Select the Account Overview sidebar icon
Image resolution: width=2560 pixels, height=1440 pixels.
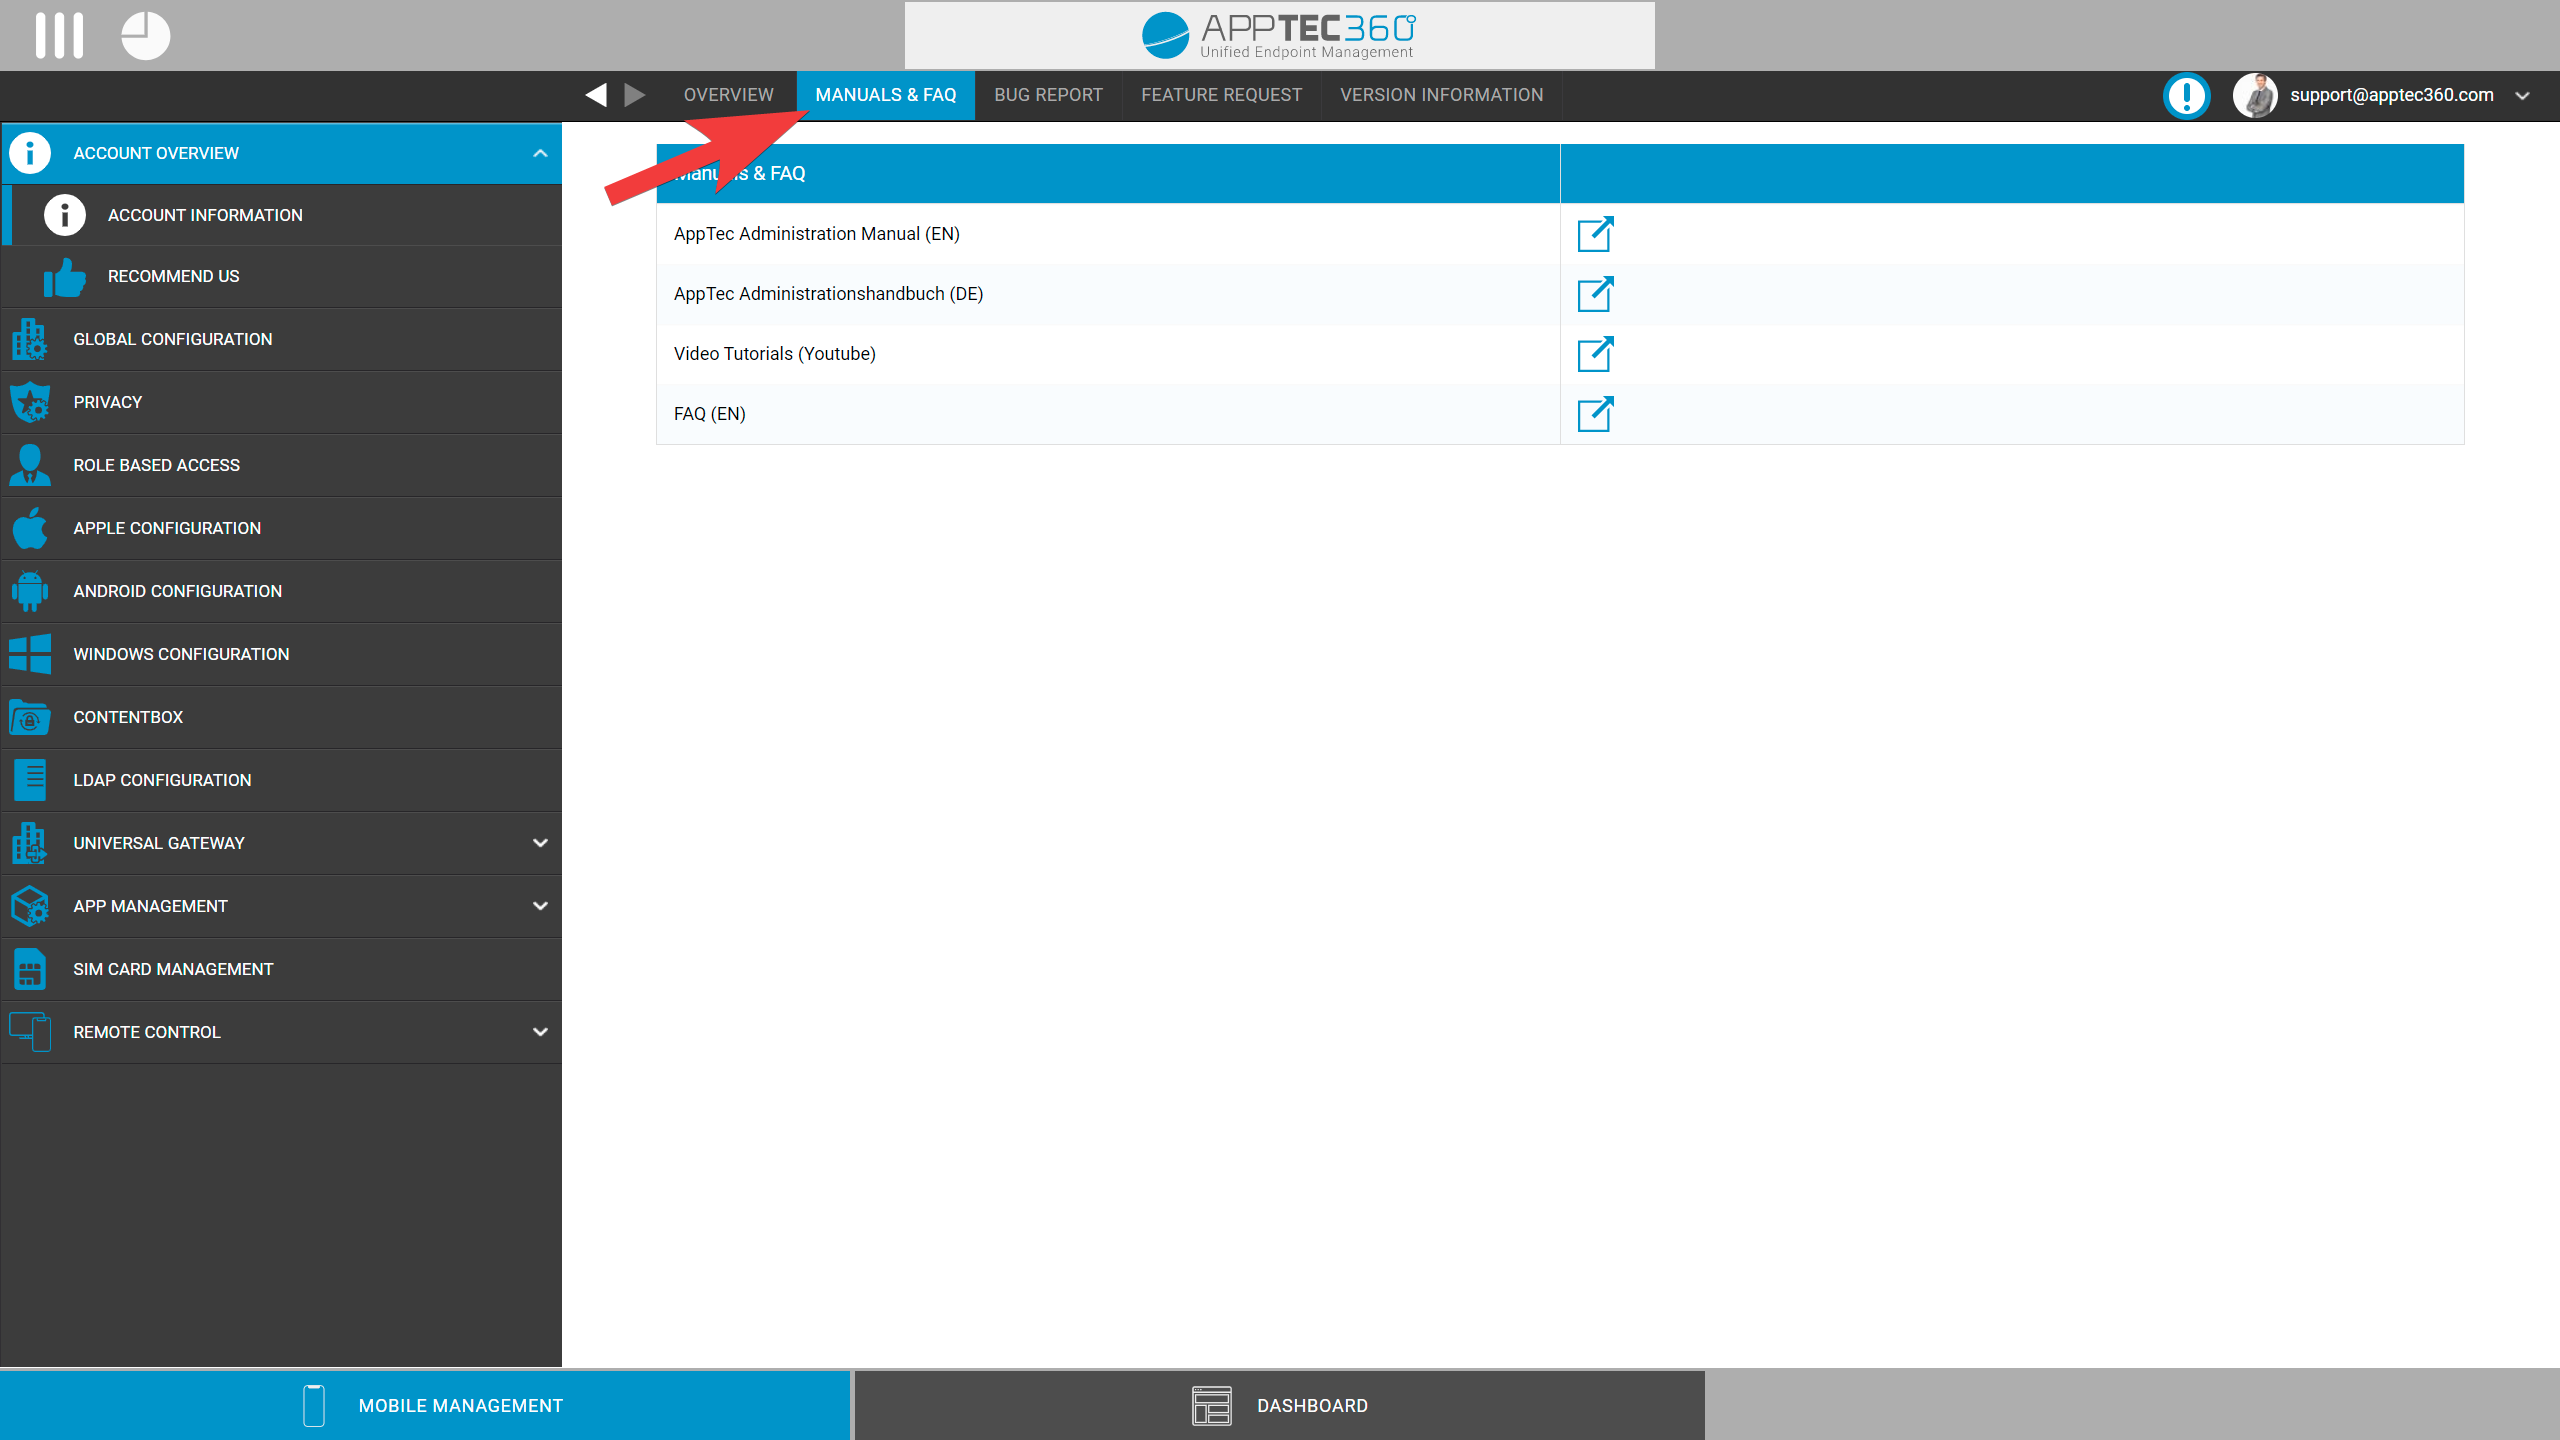(x=30, y=153)
